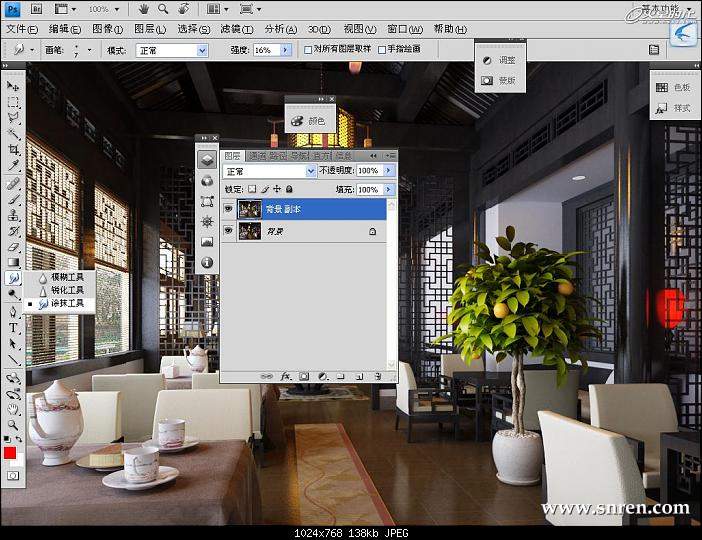Select the Brush tool in toolbox
The height and width of the screenshot is (540, 702).
13,199
